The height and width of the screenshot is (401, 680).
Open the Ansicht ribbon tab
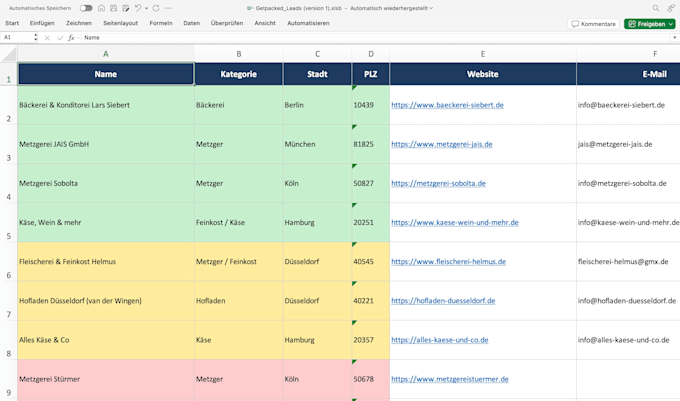[x=265, y=23]
